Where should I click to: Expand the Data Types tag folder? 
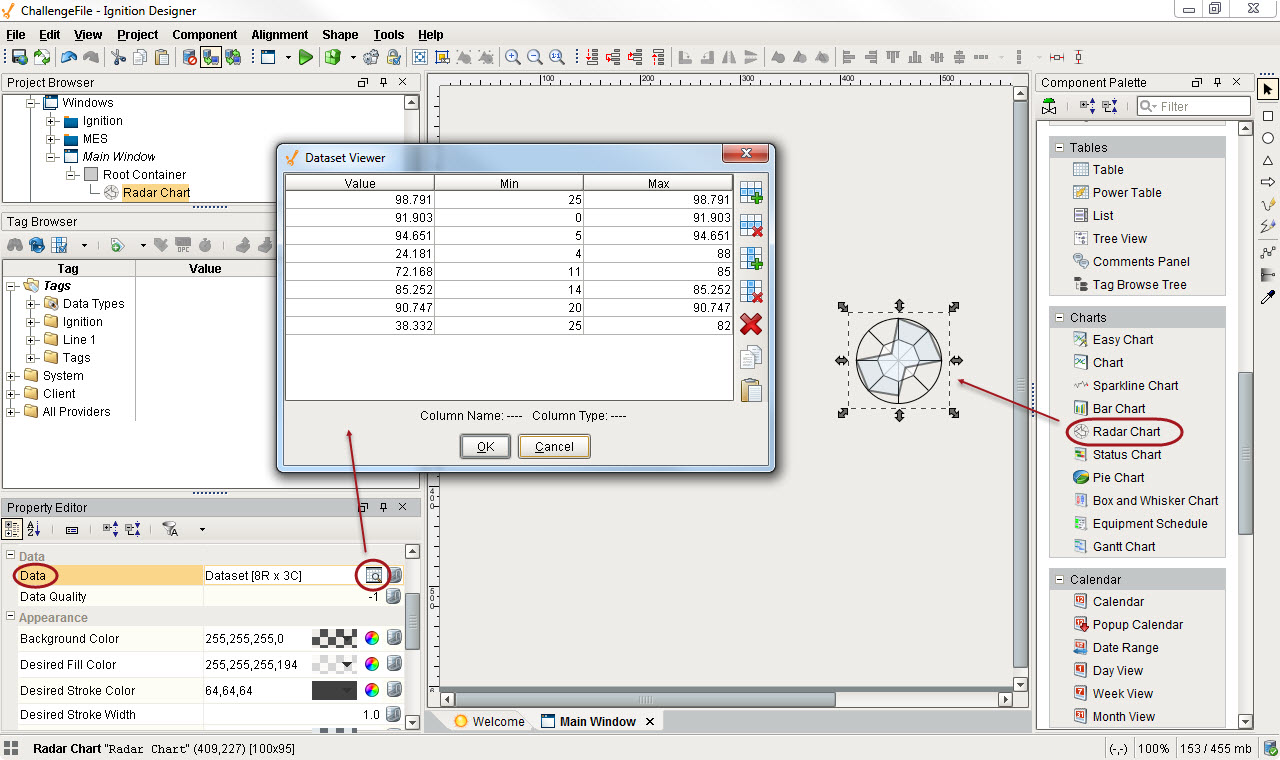31,304
